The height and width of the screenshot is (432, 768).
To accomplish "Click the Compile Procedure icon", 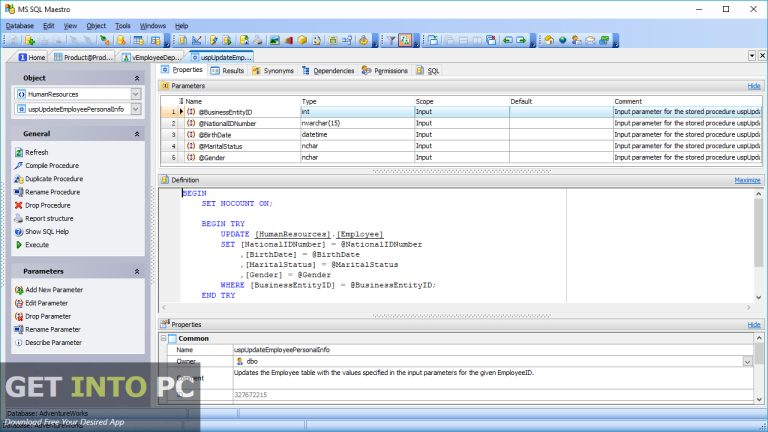I will tap(18, 165).
